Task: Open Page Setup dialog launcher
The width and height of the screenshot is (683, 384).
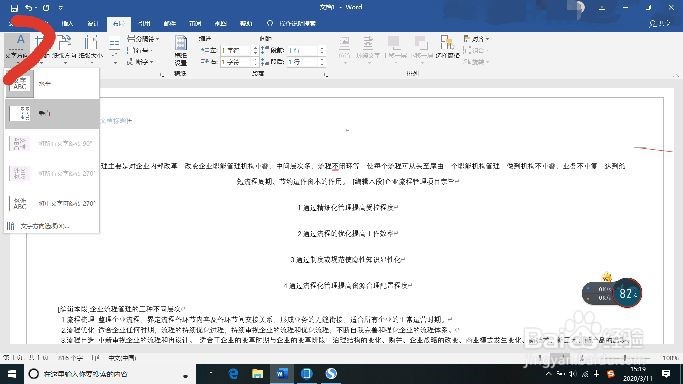Action: (162, 75)
